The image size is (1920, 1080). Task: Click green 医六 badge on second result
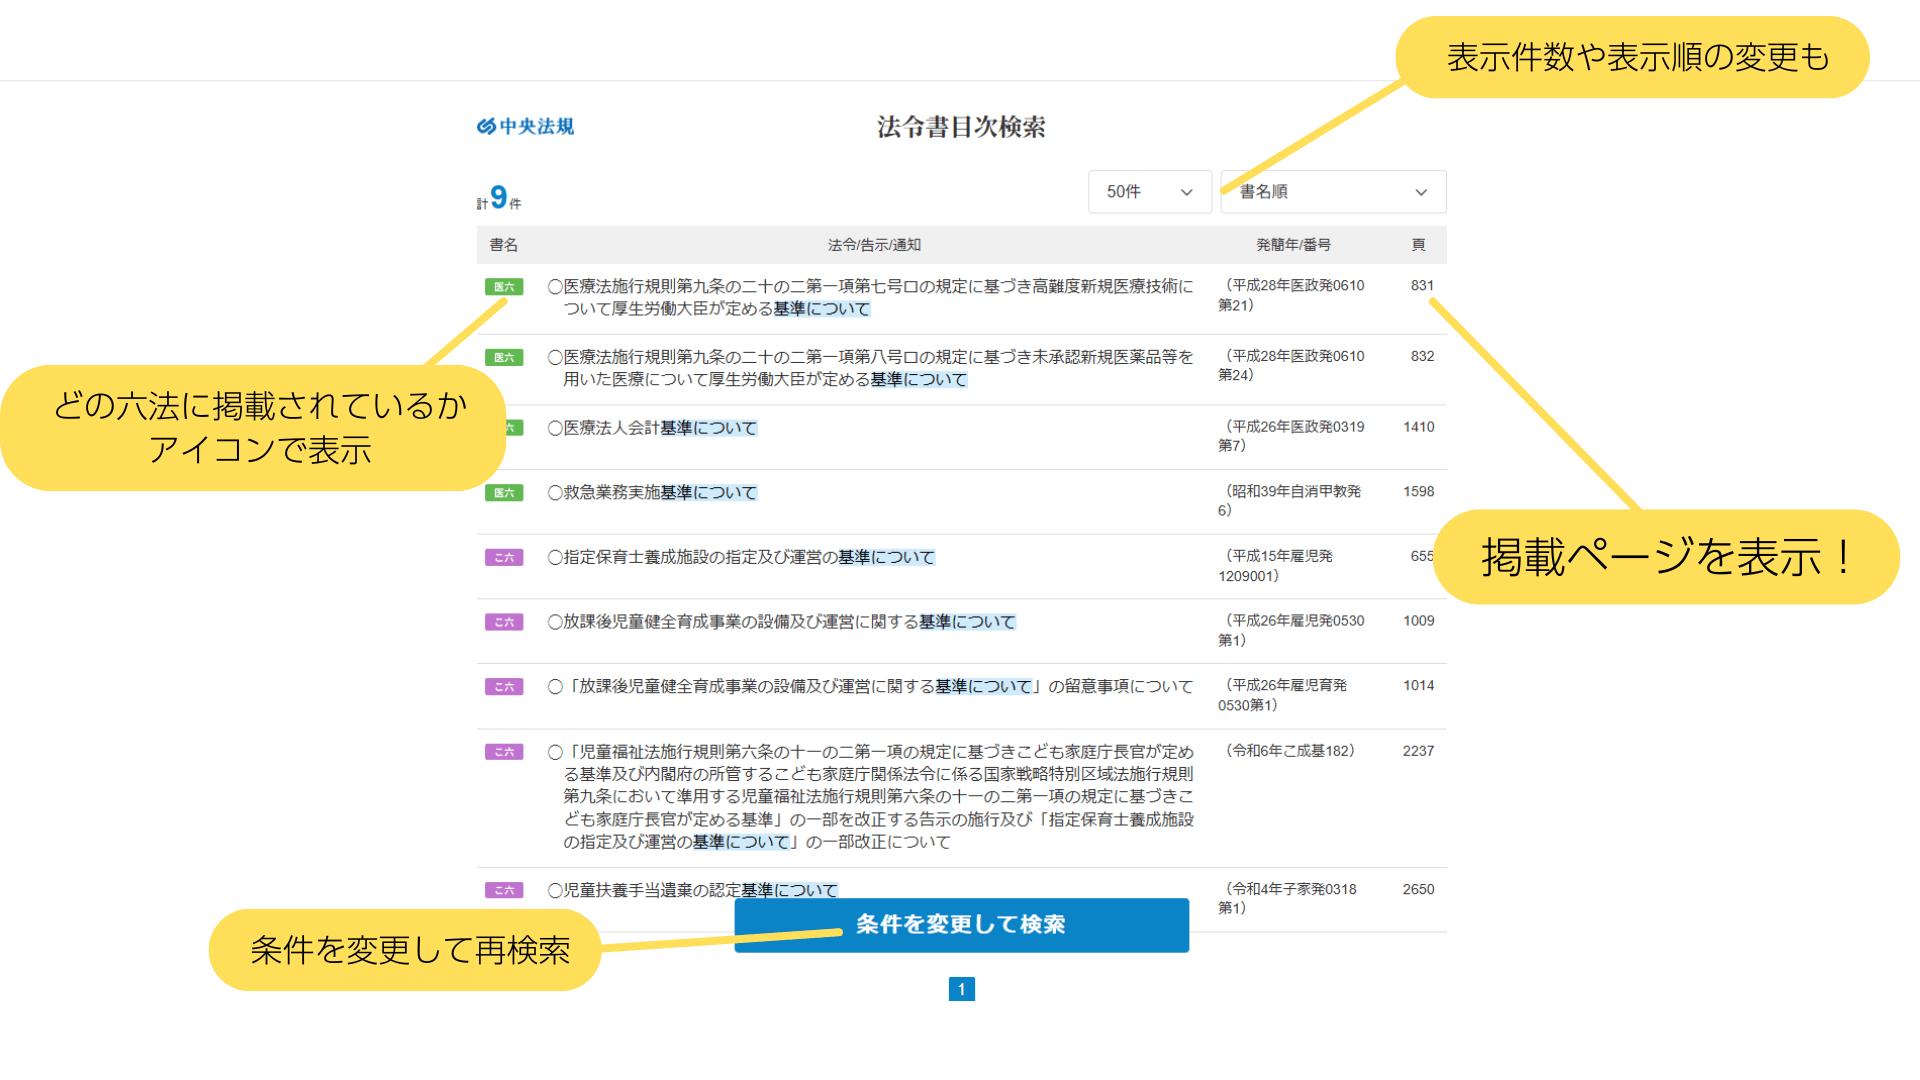pos(504,358)
